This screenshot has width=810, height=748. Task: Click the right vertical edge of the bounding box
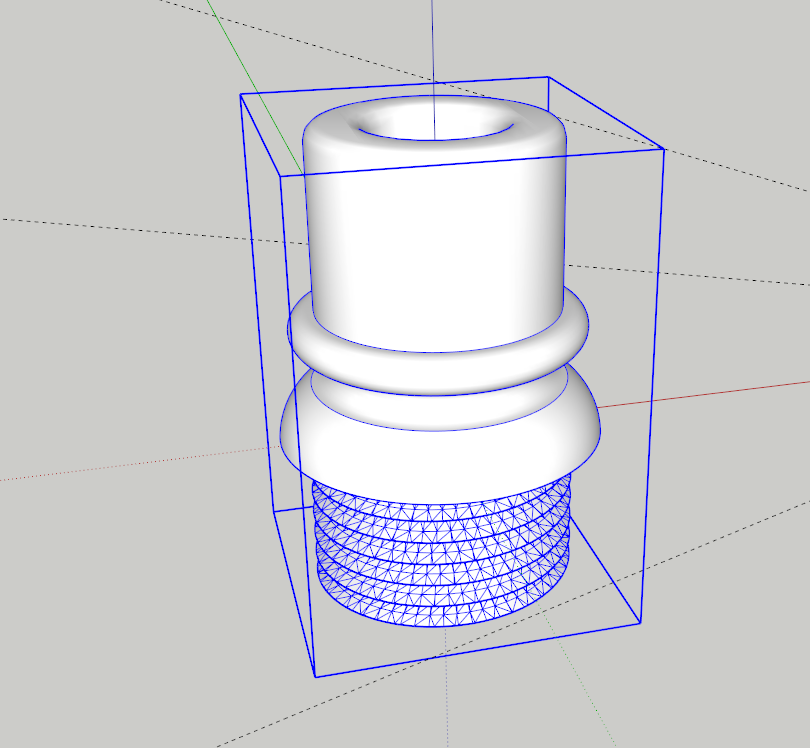[x=650, y=400]
